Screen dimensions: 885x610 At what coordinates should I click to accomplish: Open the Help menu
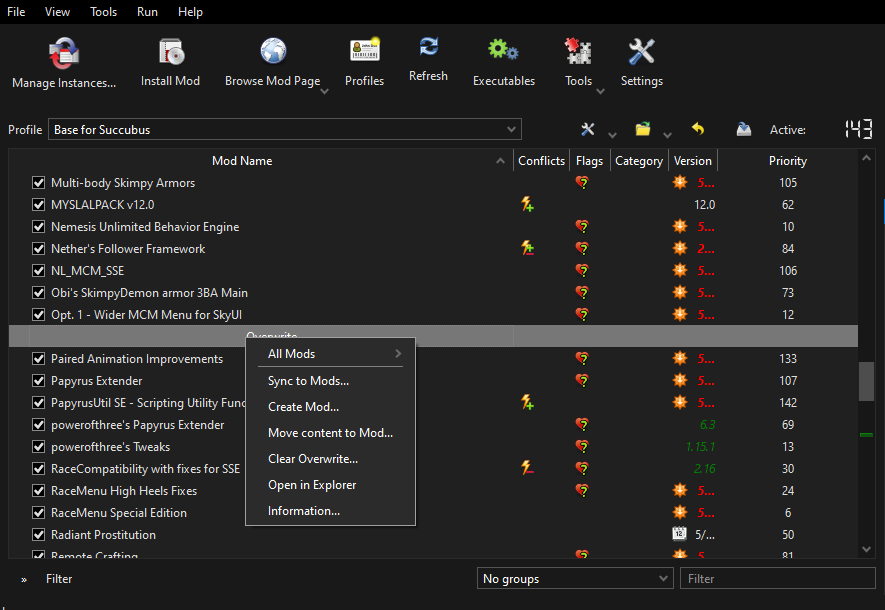190,12
